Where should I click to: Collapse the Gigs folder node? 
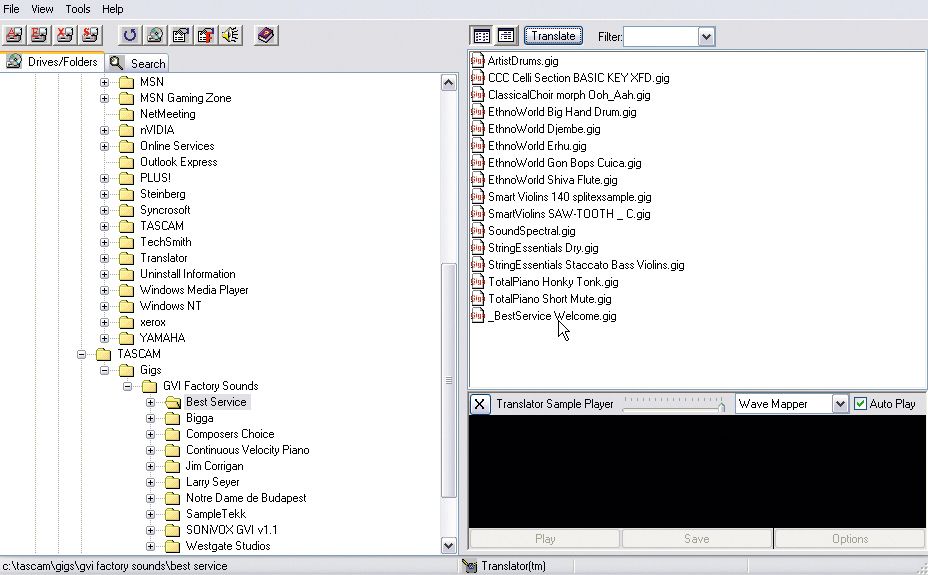(x=105, y=370)
